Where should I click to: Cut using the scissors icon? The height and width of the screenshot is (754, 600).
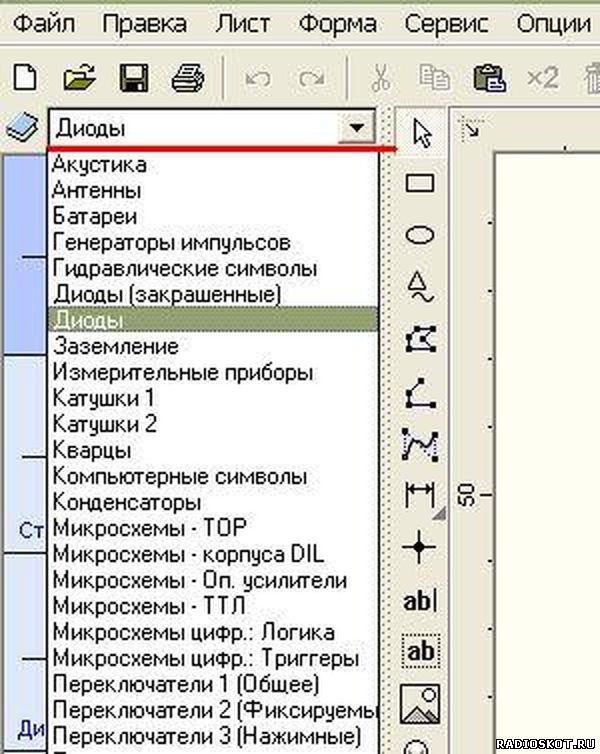point(381,78)
